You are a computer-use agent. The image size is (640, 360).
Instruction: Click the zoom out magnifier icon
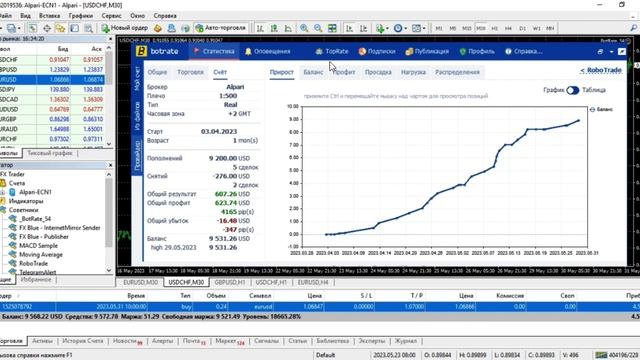coord(318,28)
